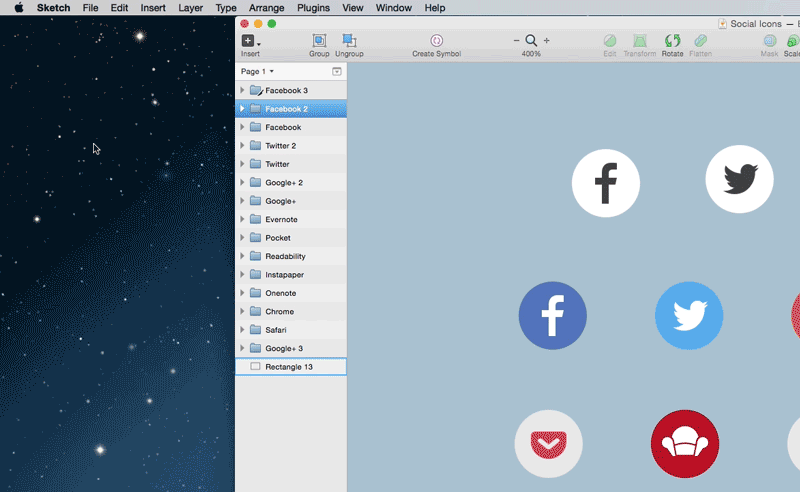Open the View menu

[x=353, y=8]
